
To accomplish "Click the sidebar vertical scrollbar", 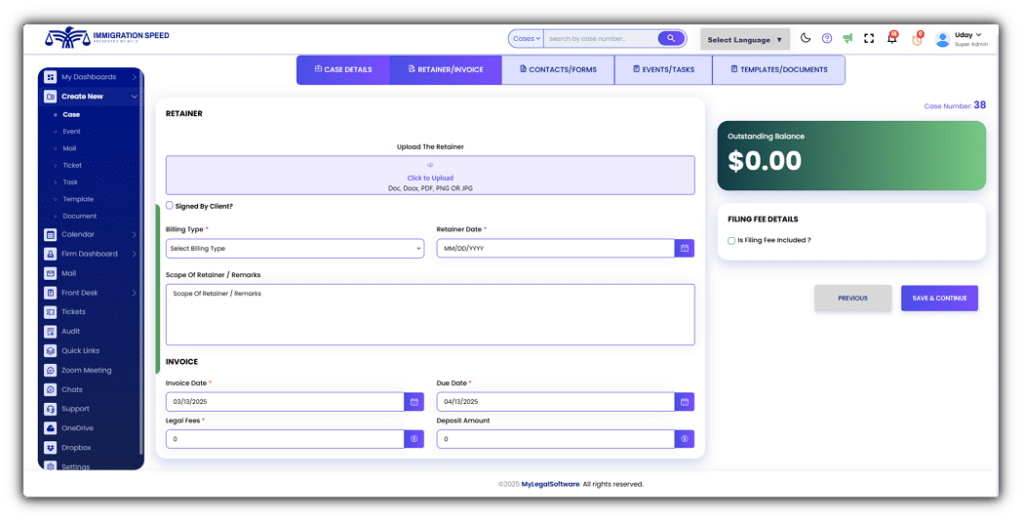I will point(141,268).
